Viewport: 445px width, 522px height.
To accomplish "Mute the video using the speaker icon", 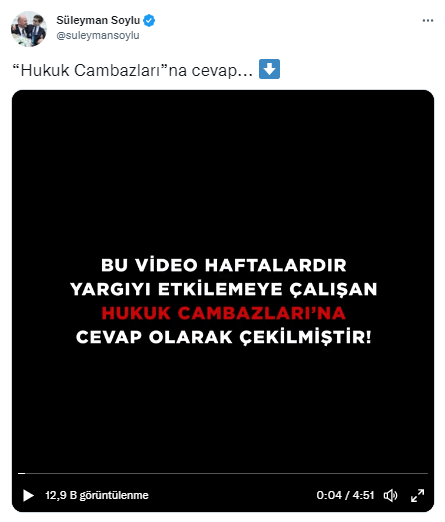I will pyautogui.click(x=390, y=495).
